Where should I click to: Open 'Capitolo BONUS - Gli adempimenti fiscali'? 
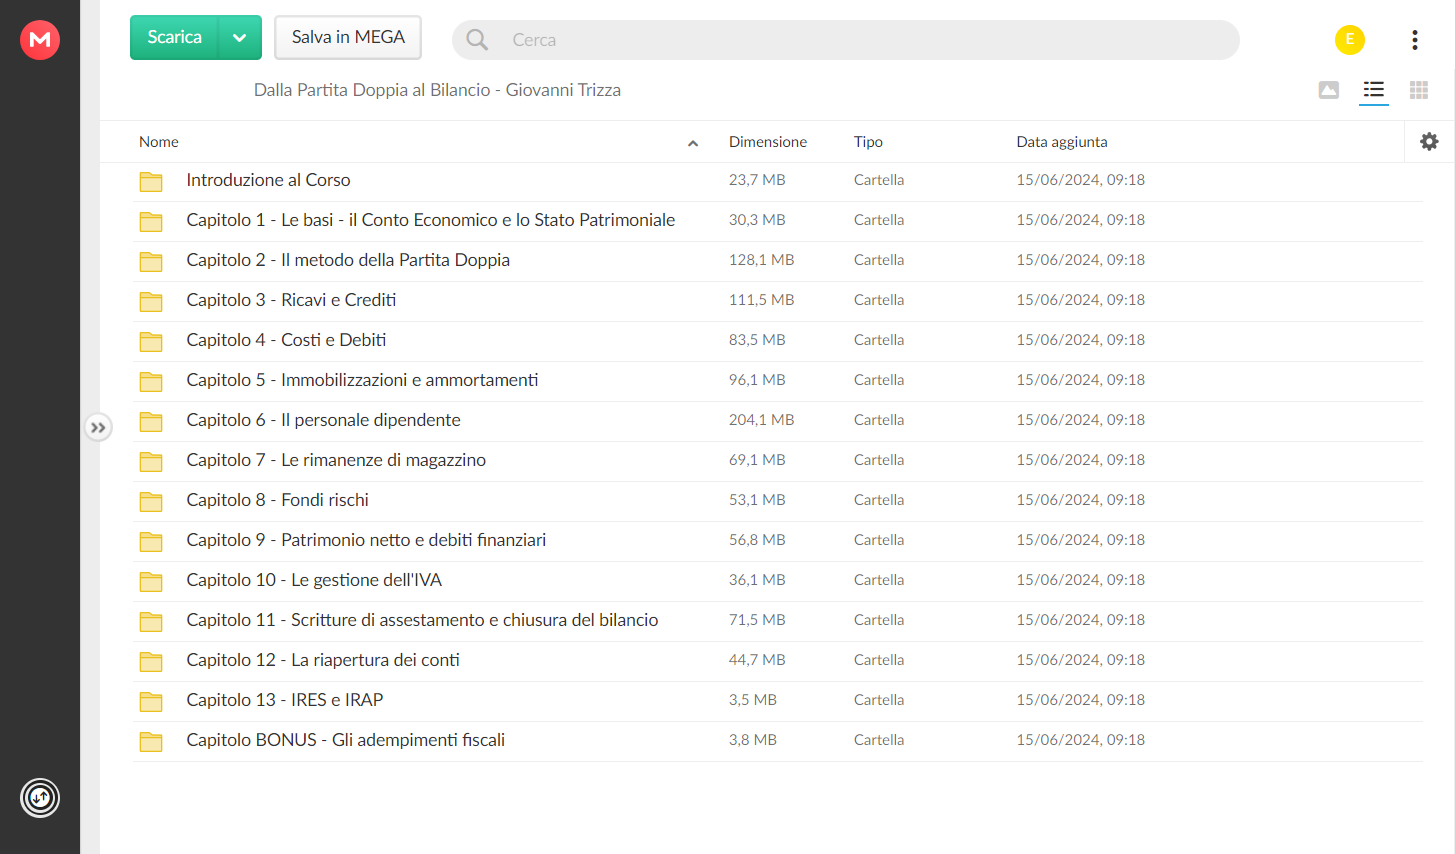point(345,740)
